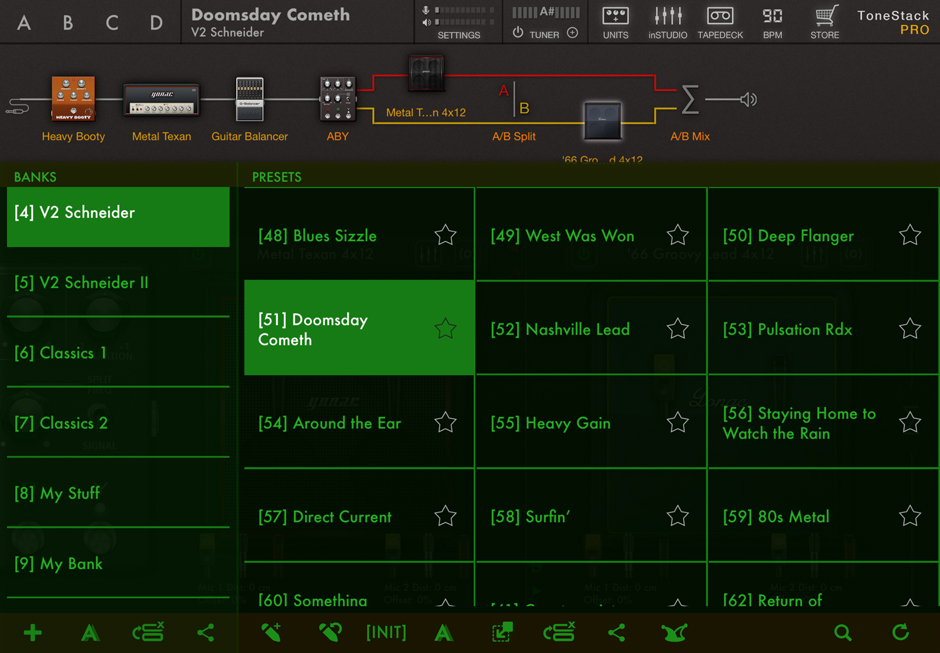Share the selected bank
940x653 pixels.
coord(206,633)
